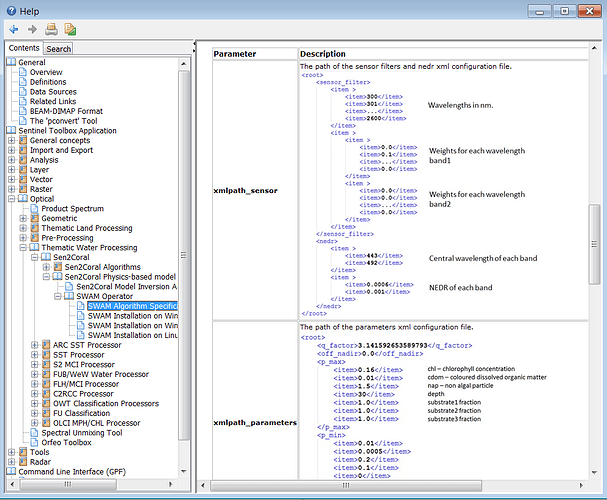Viewport: 607px width, 500px height.
Task: Click the General concepts folder icon
Action: (x=23, y=140)
